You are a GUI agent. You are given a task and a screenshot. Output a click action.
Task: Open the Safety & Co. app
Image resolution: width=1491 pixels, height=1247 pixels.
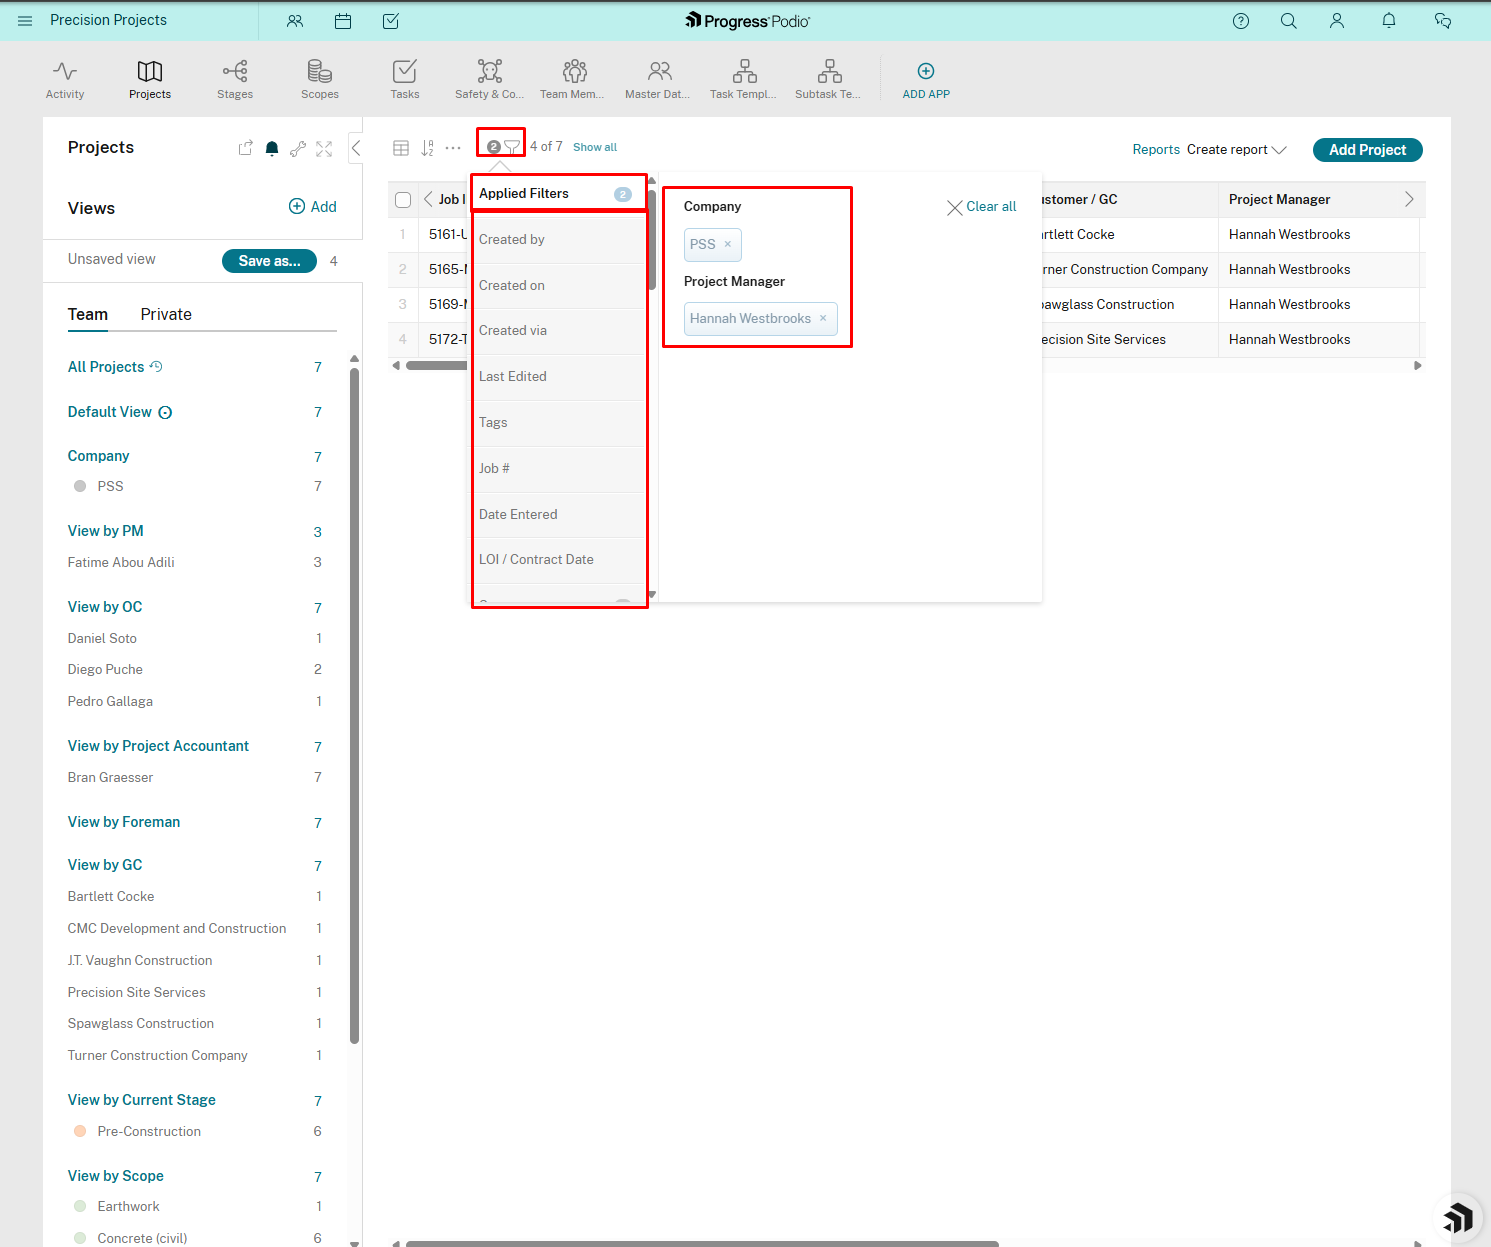488,79
